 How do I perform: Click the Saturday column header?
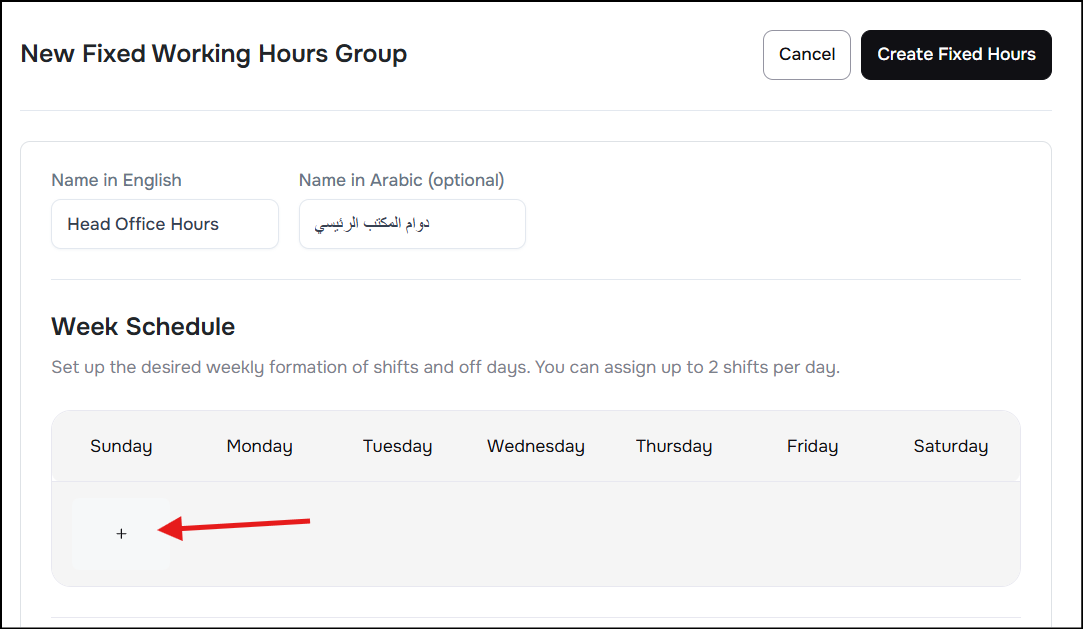coord(950,446)
